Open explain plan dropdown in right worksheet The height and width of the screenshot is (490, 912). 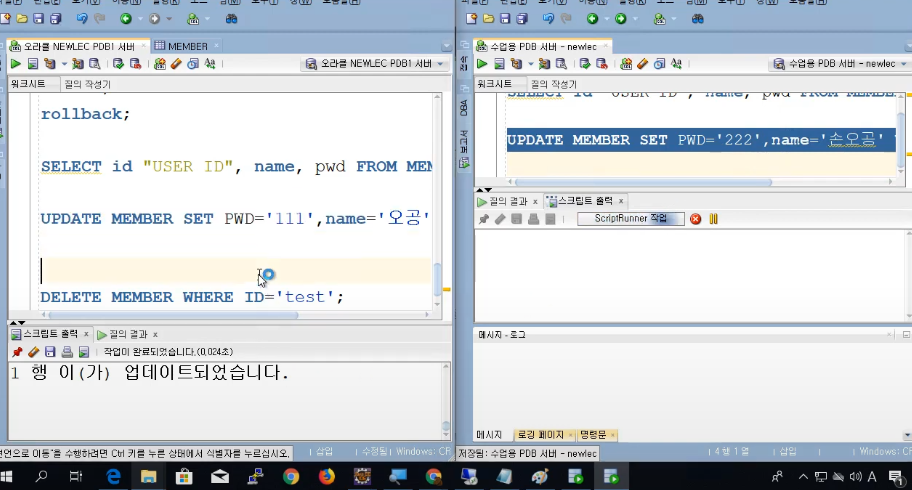point(530,64)
